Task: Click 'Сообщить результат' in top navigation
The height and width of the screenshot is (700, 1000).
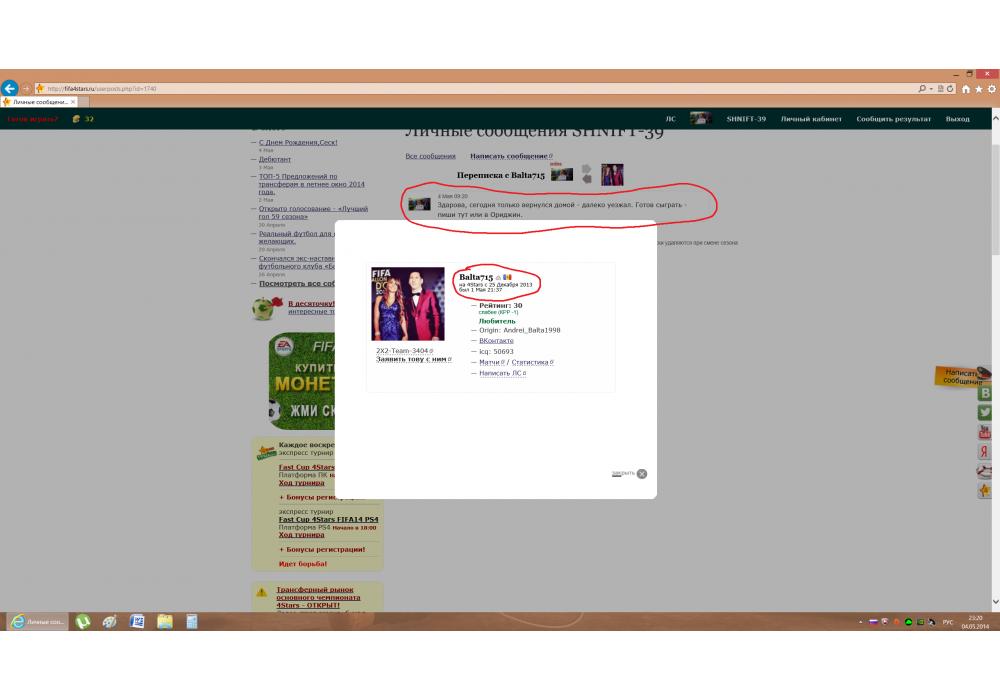Action: pos(893,119)
